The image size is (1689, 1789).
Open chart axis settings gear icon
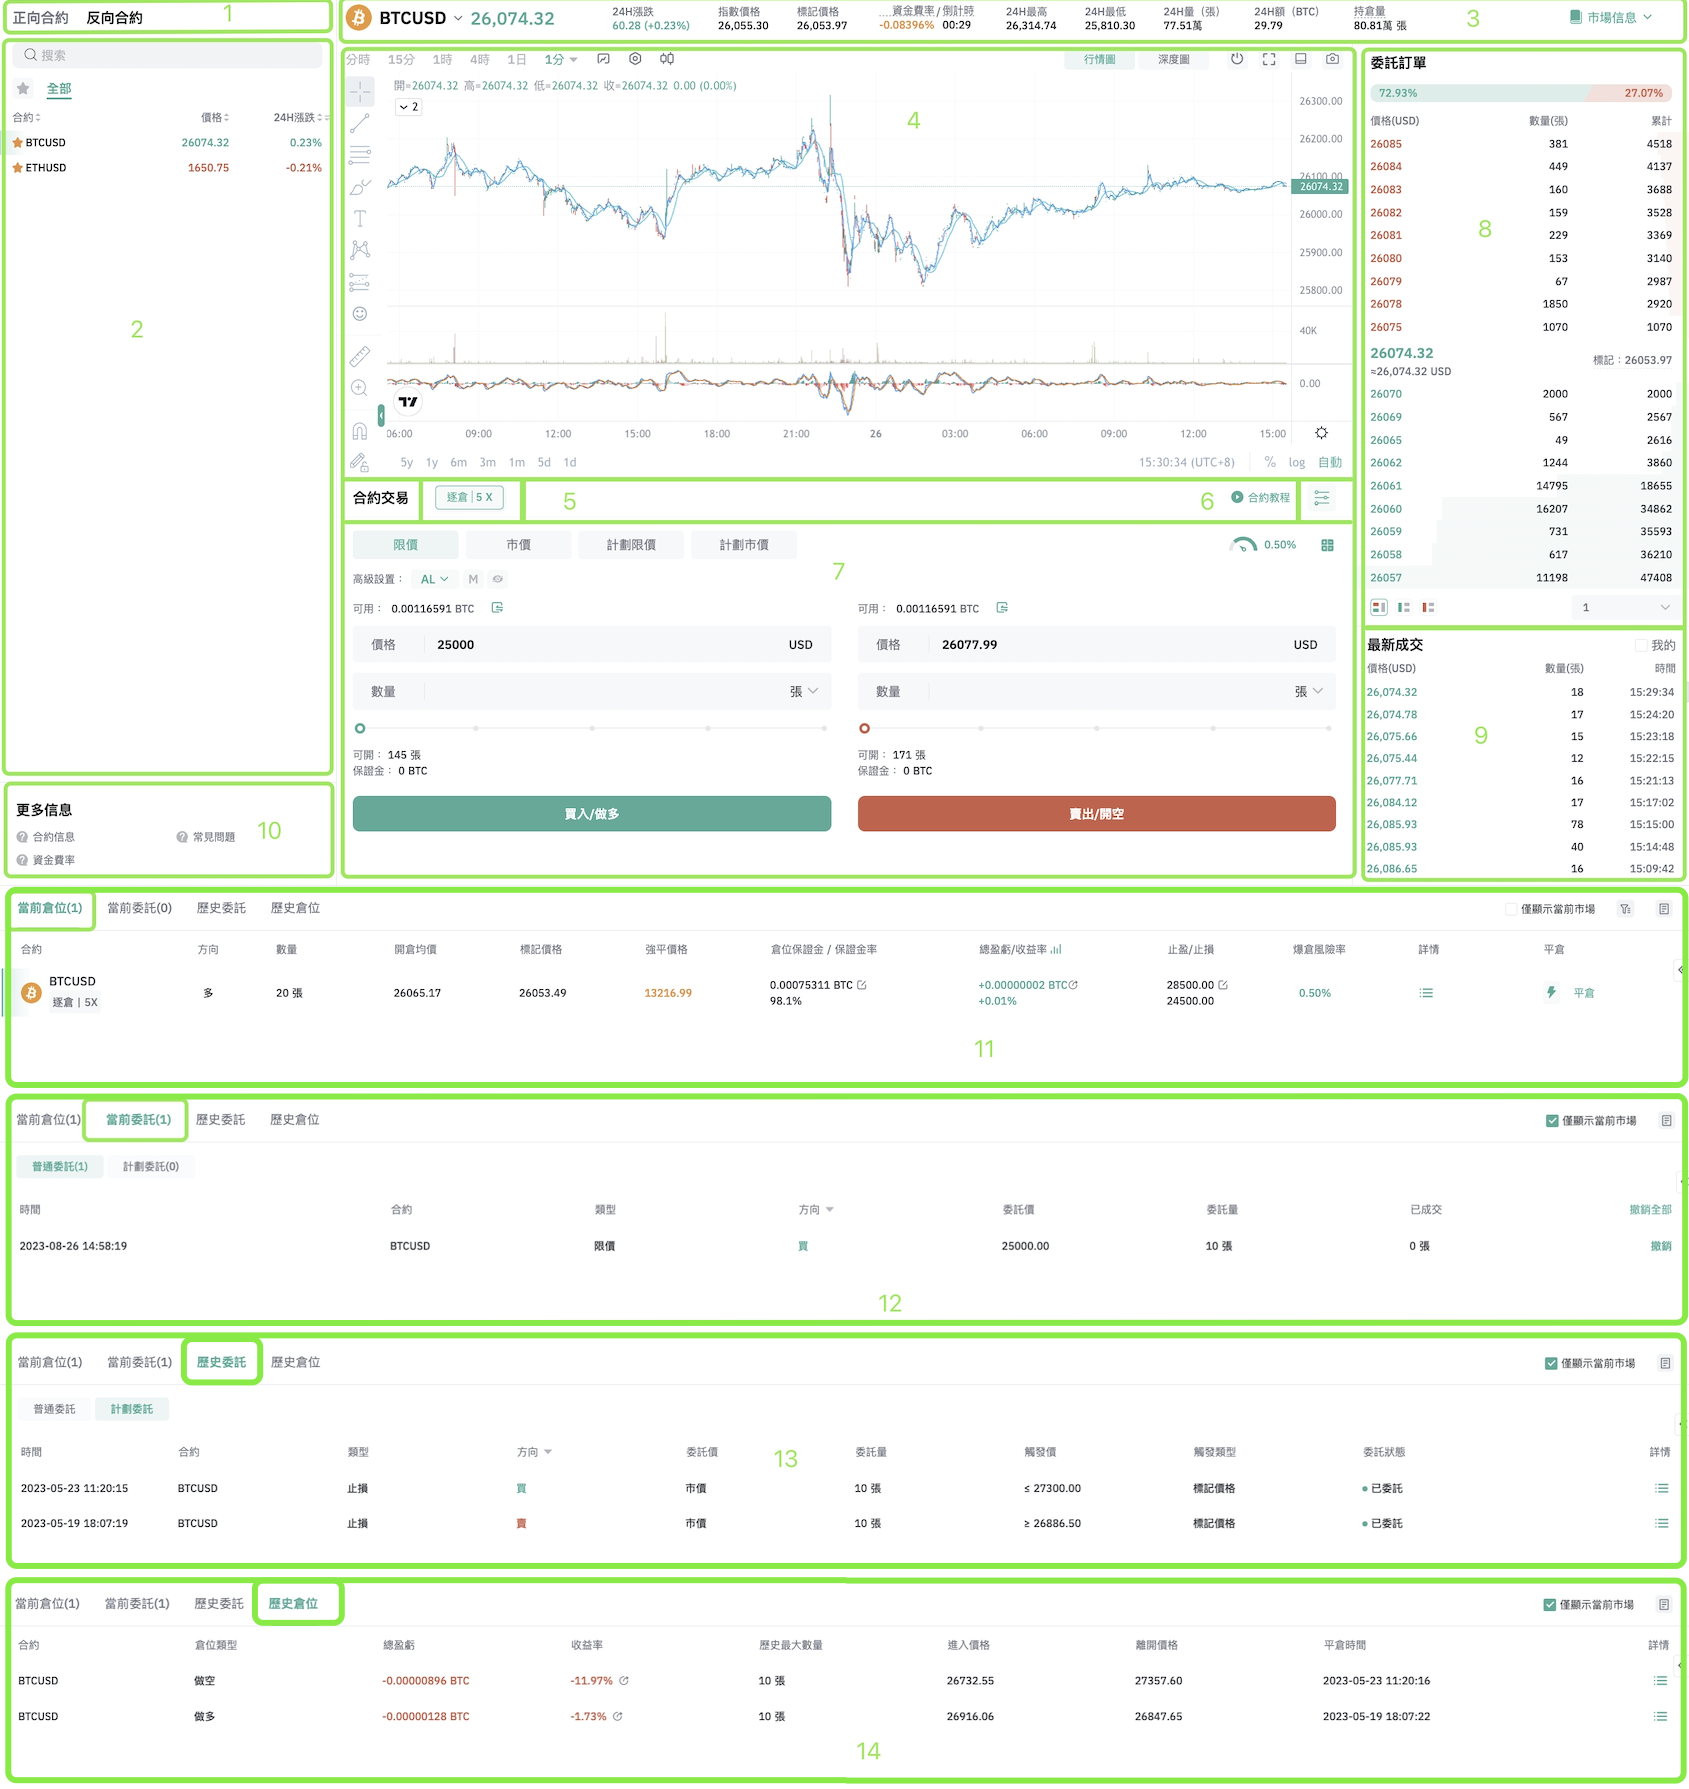click(x=1321, y=433)
